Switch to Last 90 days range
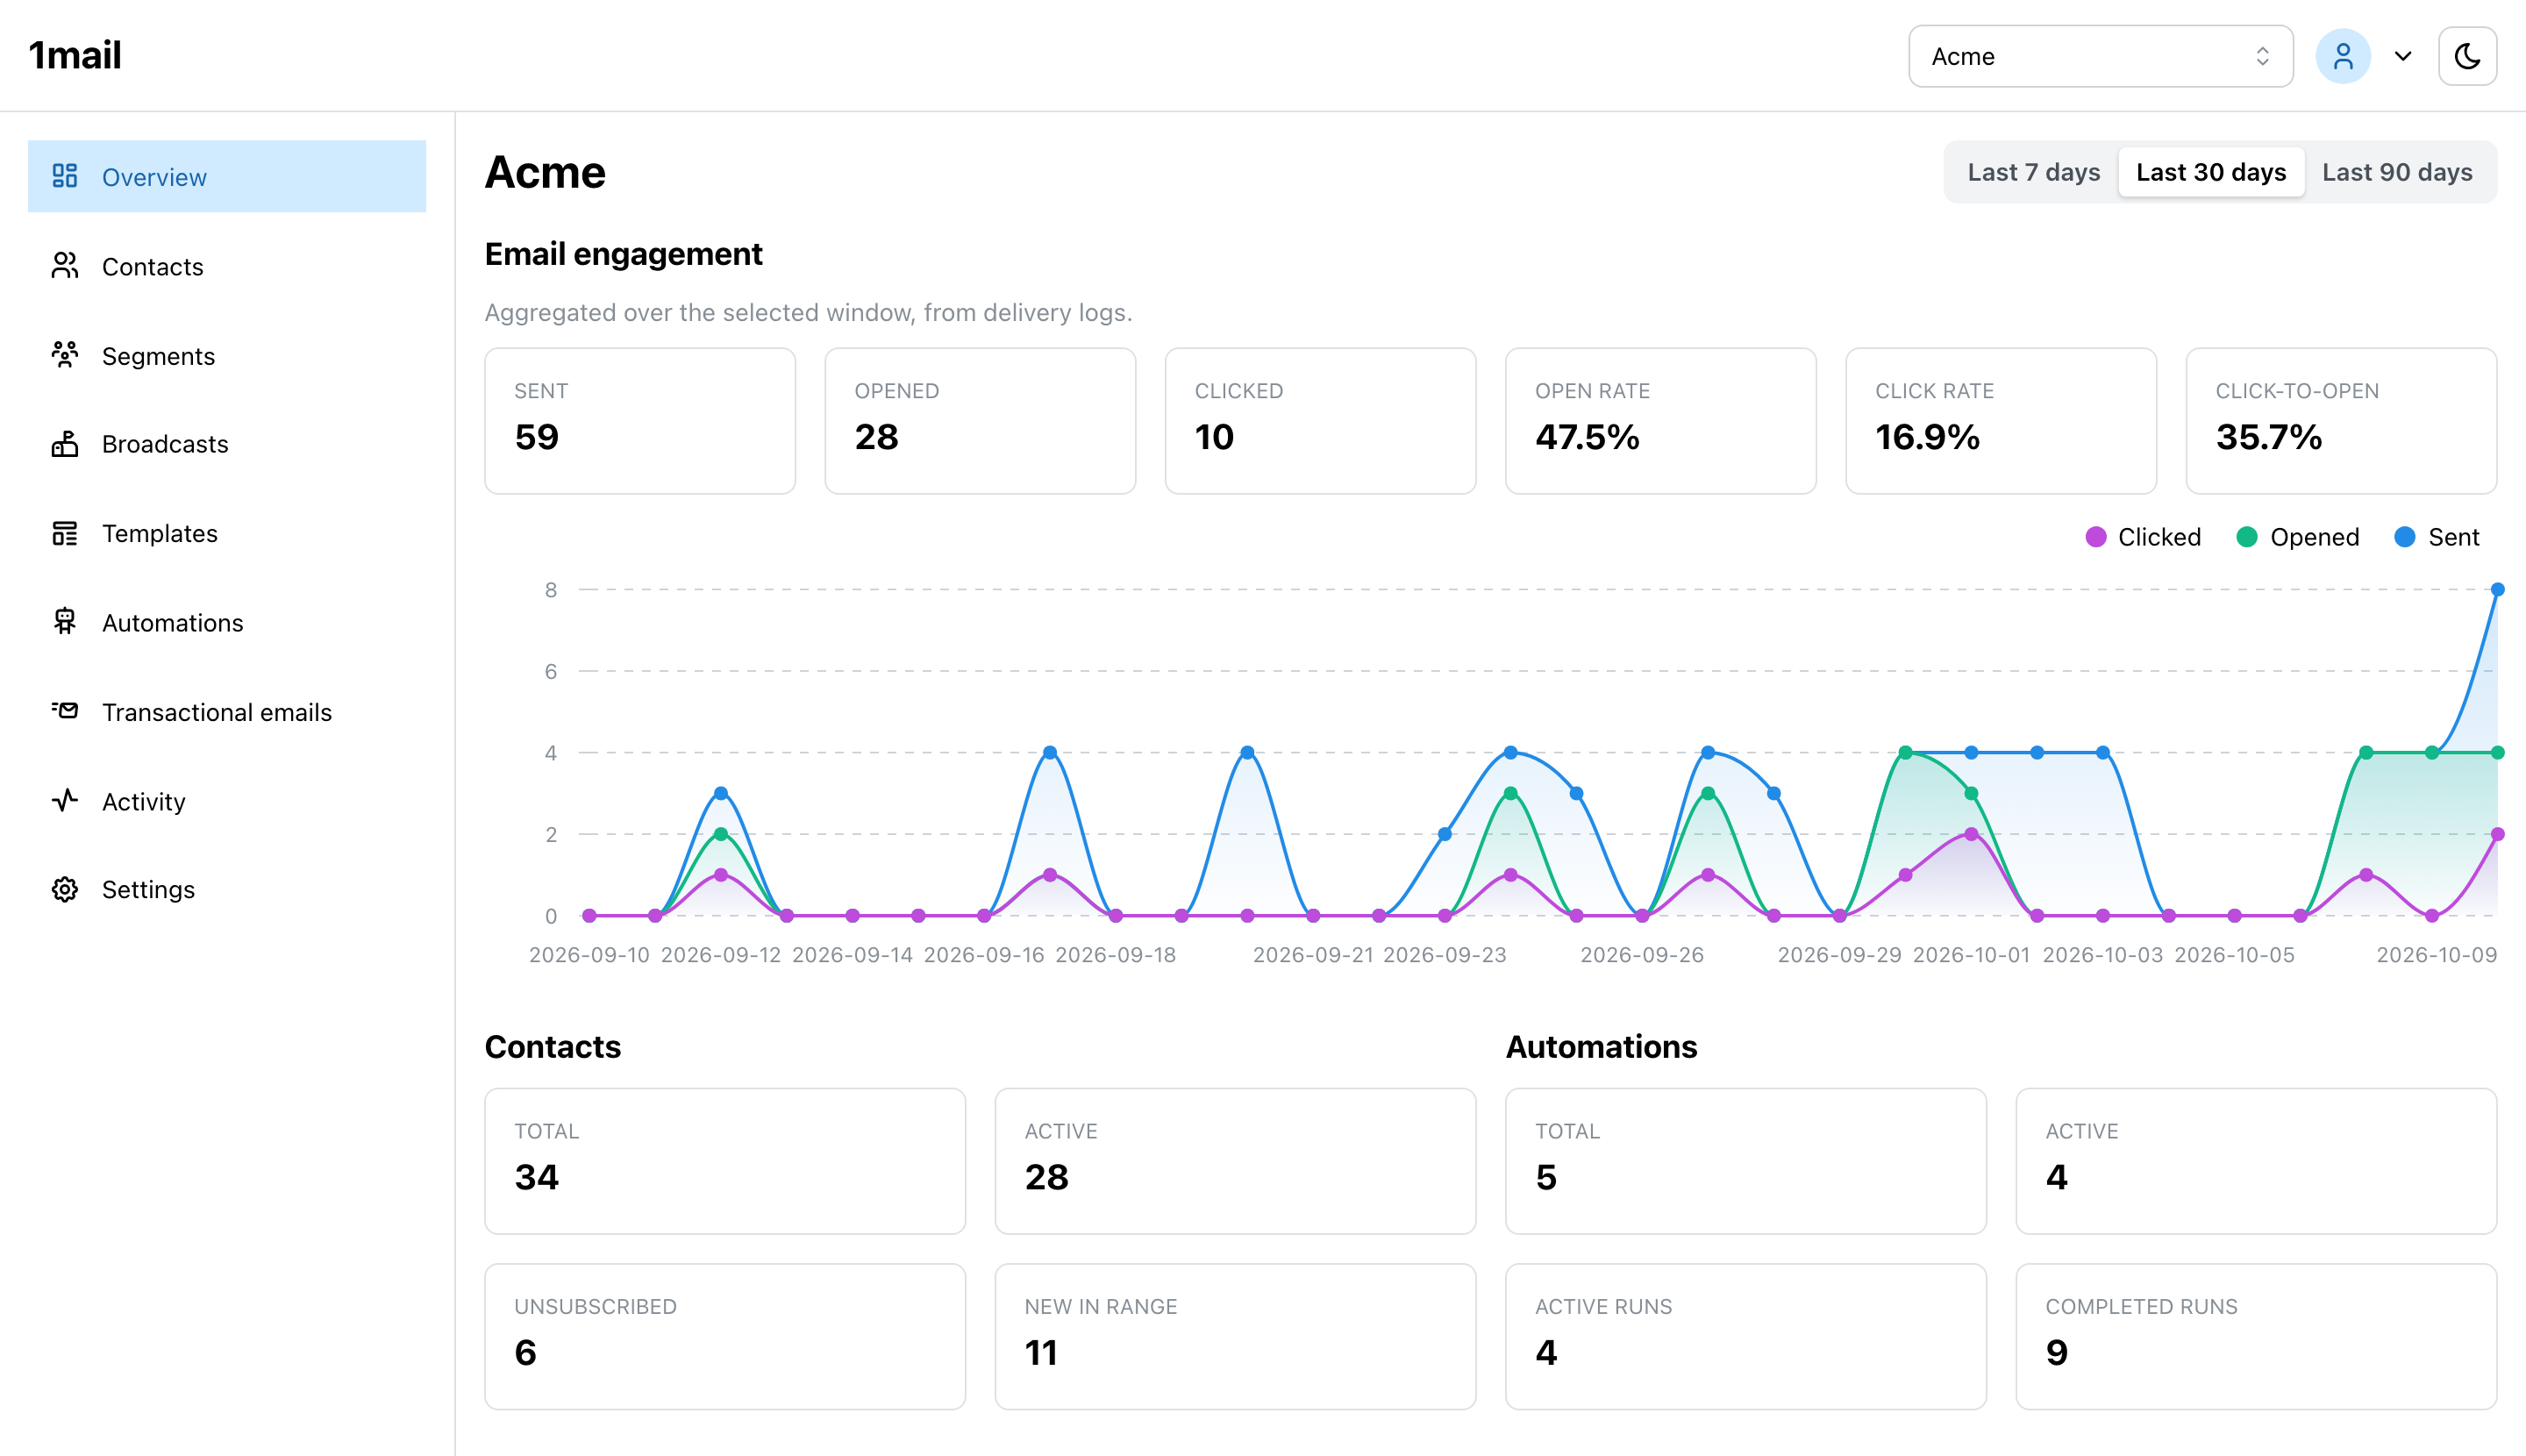The image size is (2526, 1456). coord(2397,172)
